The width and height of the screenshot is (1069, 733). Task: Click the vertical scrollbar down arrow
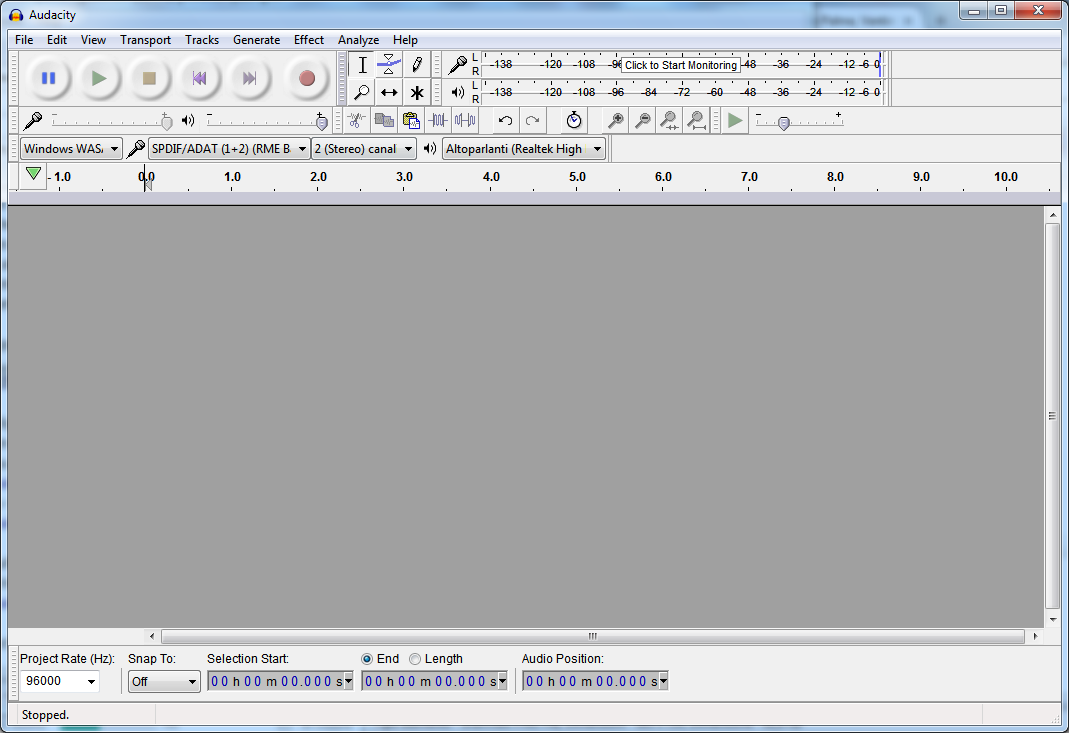point(1053,620)
